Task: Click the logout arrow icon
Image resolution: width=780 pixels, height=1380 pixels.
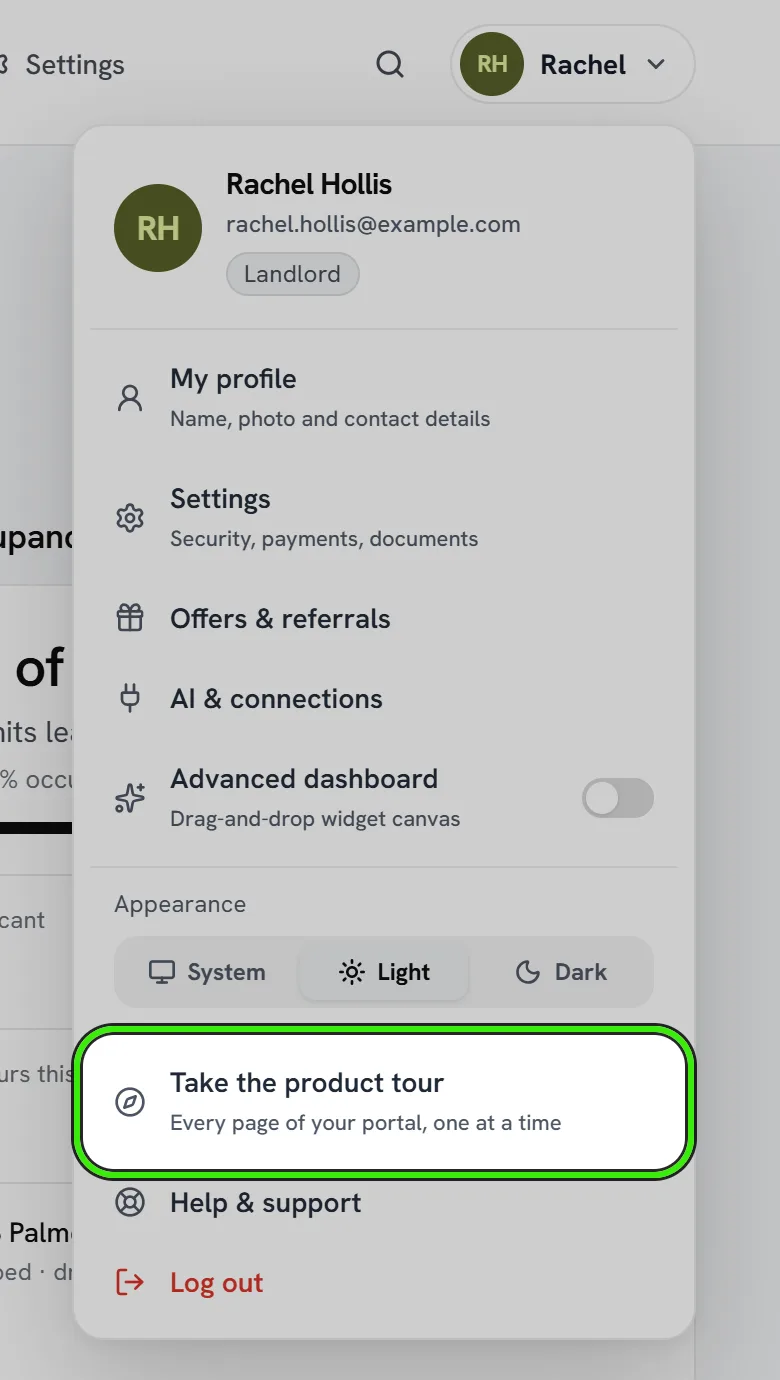Action: 130,1282
